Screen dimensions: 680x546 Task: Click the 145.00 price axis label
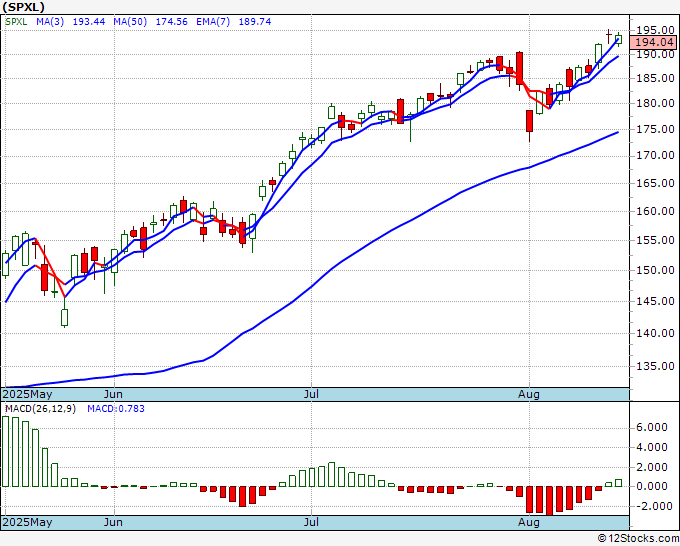[x=655, y=301]
